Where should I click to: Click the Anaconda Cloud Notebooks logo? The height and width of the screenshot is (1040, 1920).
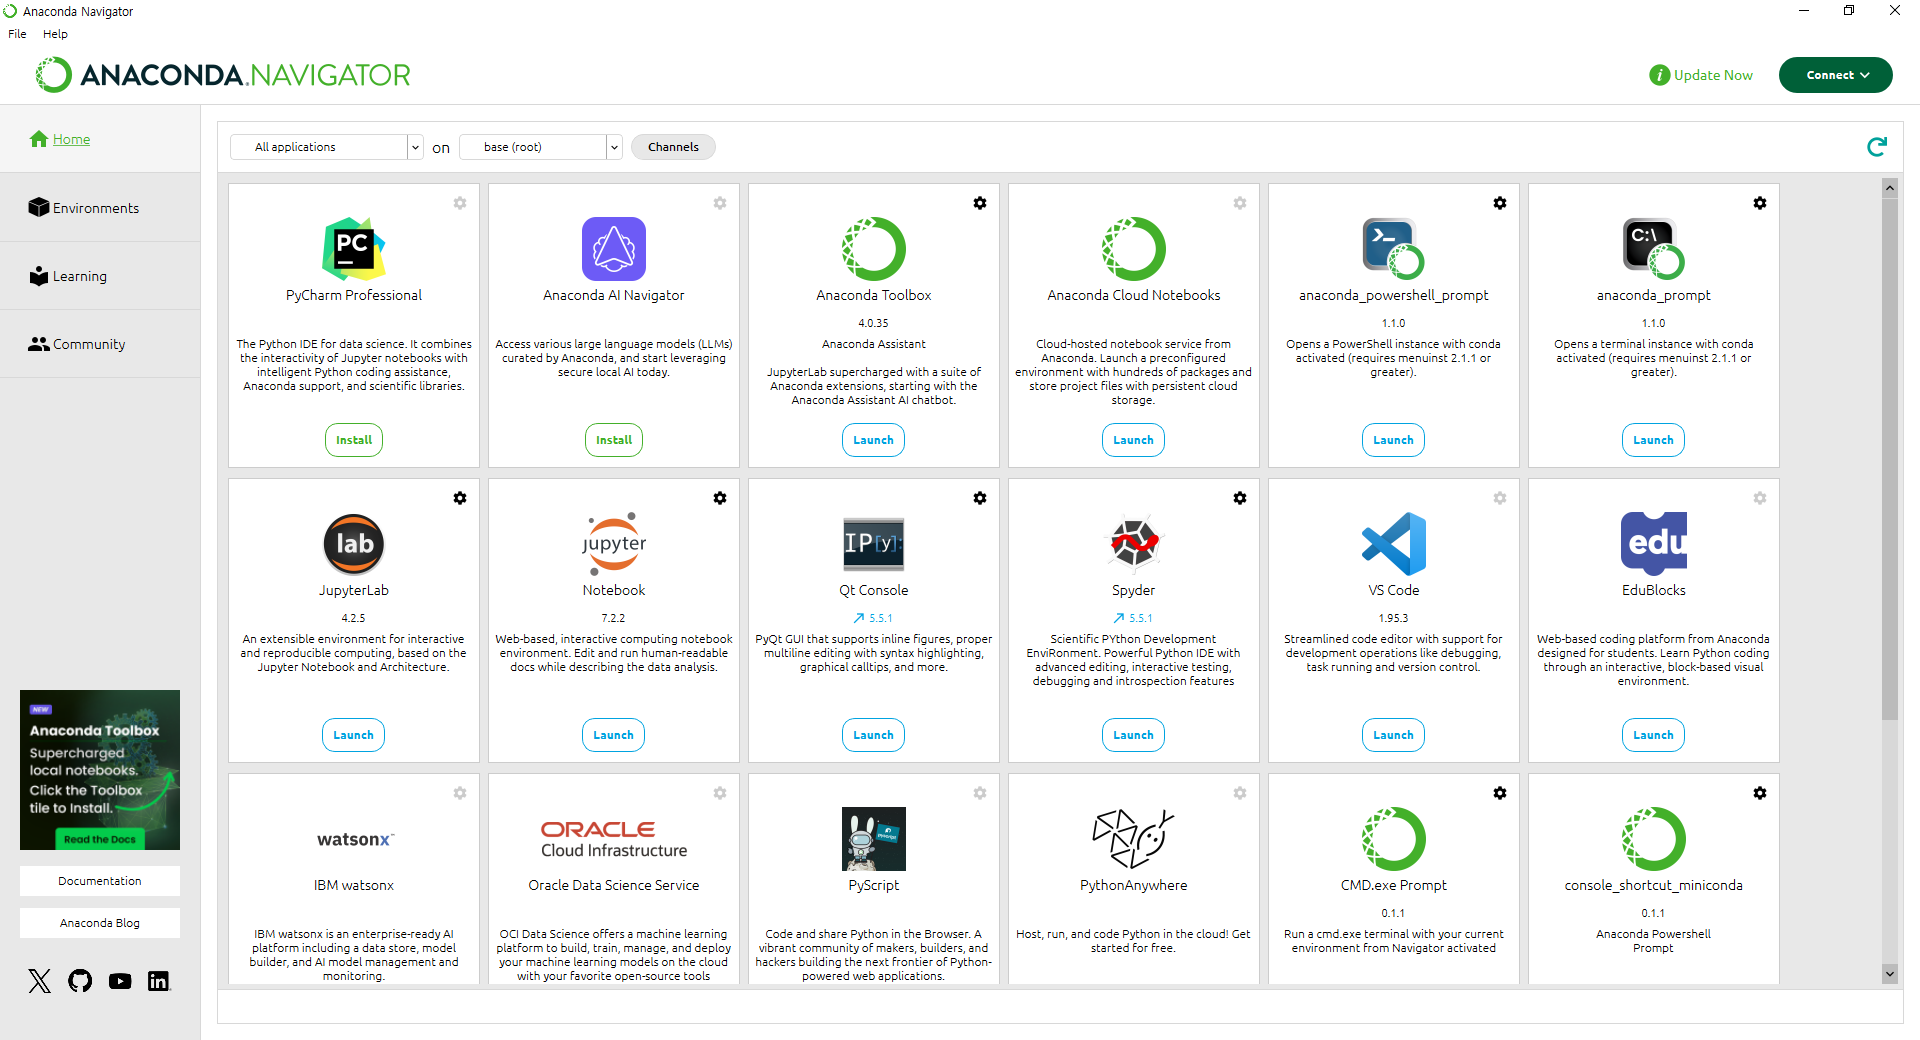(x=1134, y=249)
